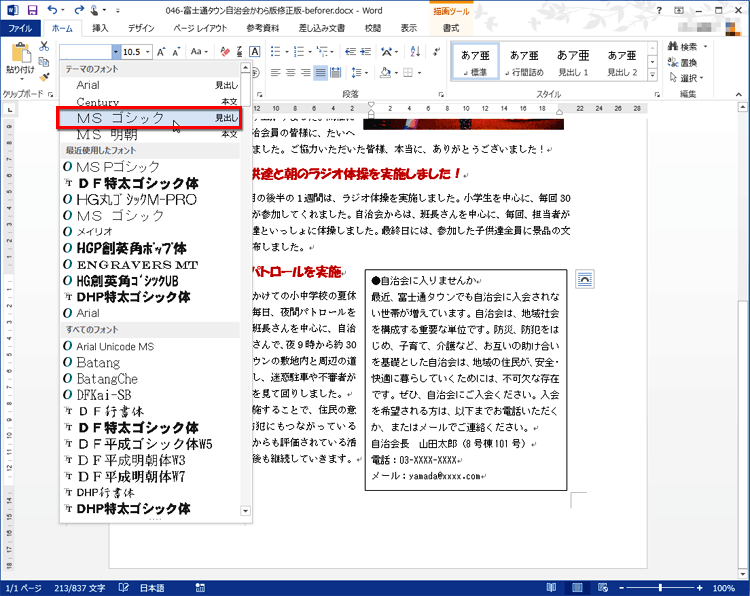Open line spacing options
The width and height of the screenshot is (750, 596).
pos(360,73)
